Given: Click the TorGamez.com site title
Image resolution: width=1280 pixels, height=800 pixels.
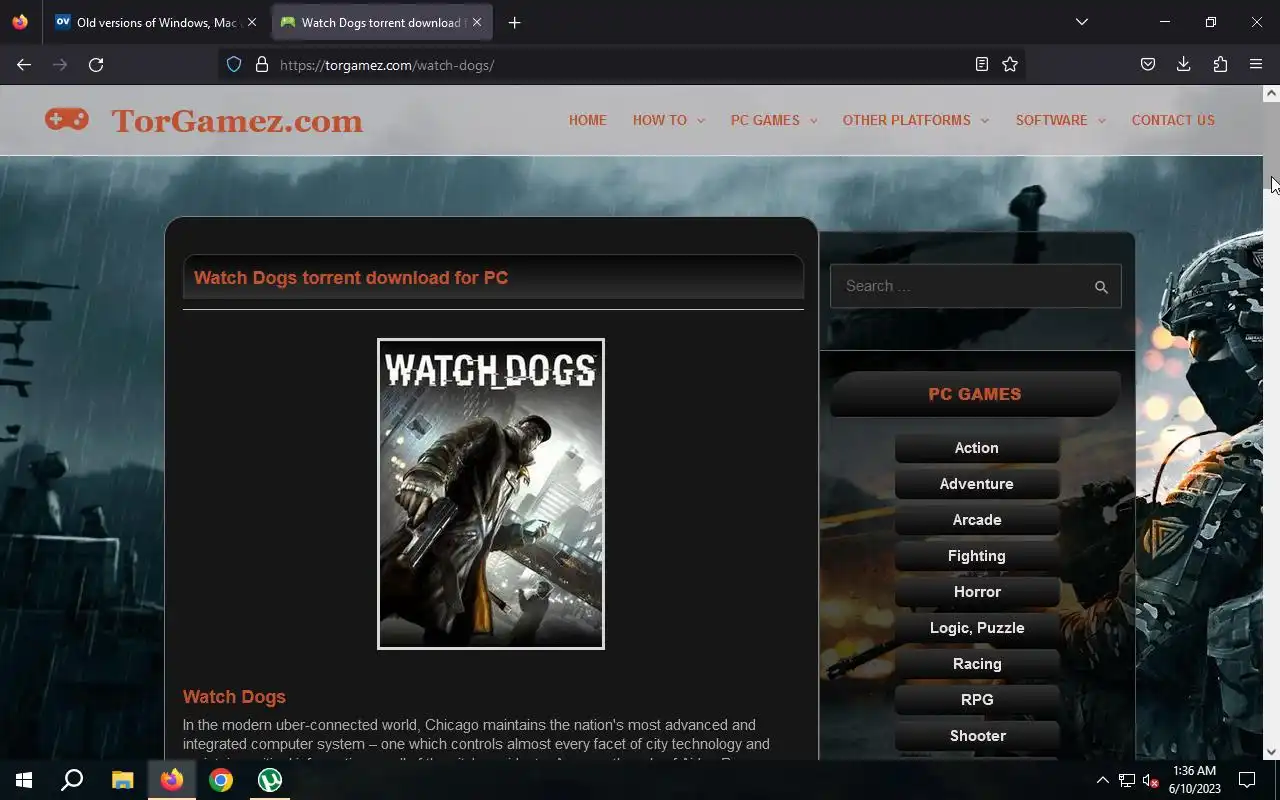Looking at the screenshot, I should [x=237, y=121].
